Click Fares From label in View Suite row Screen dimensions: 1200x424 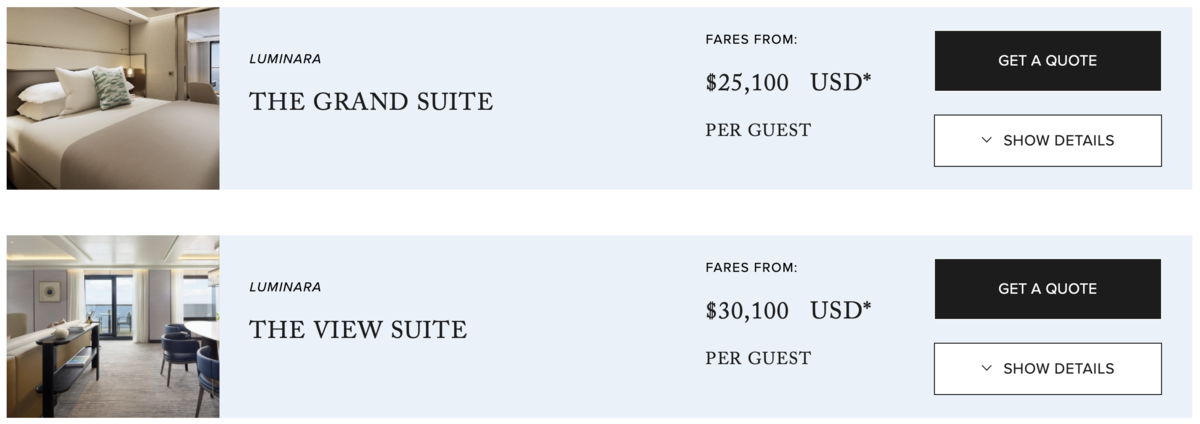[751, 268]
